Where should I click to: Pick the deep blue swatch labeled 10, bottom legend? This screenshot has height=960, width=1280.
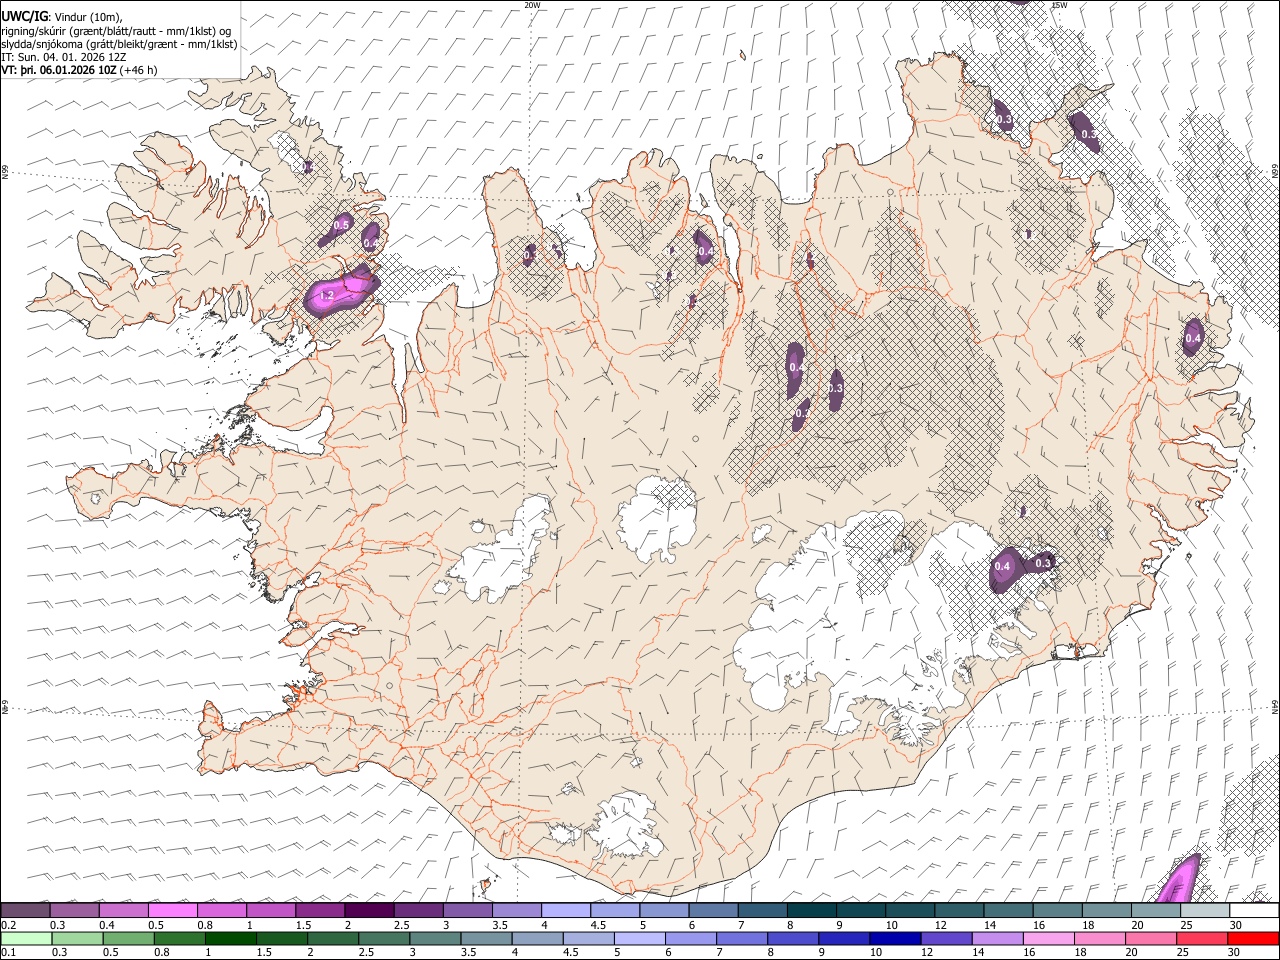coord(896,939)
